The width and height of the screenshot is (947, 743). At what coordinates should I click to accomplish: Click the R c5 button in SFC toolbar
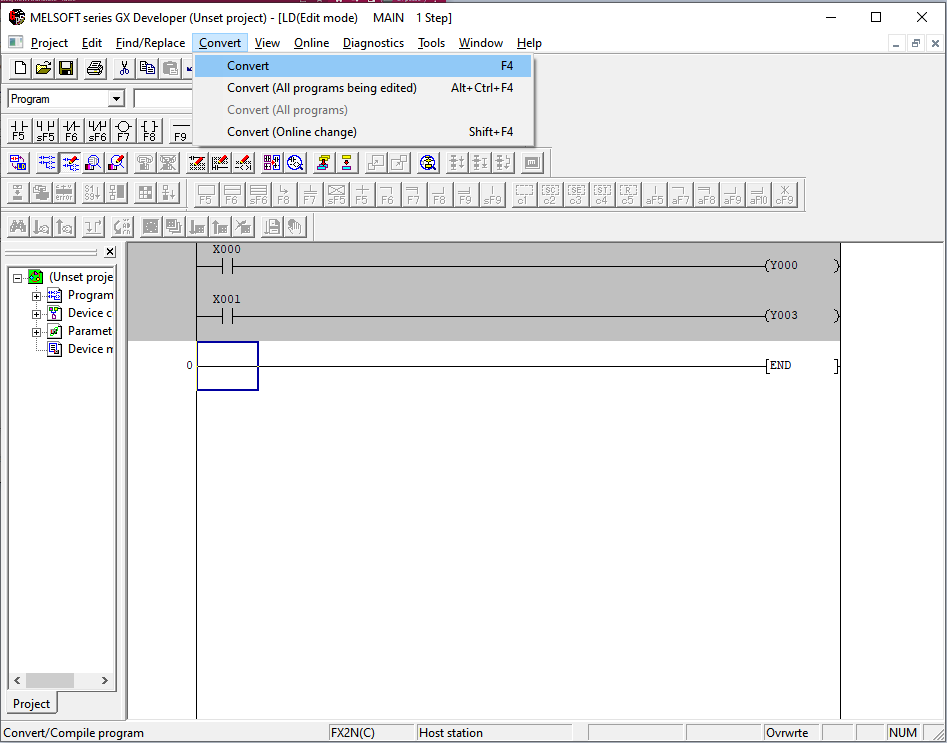(x=628, y=194)
